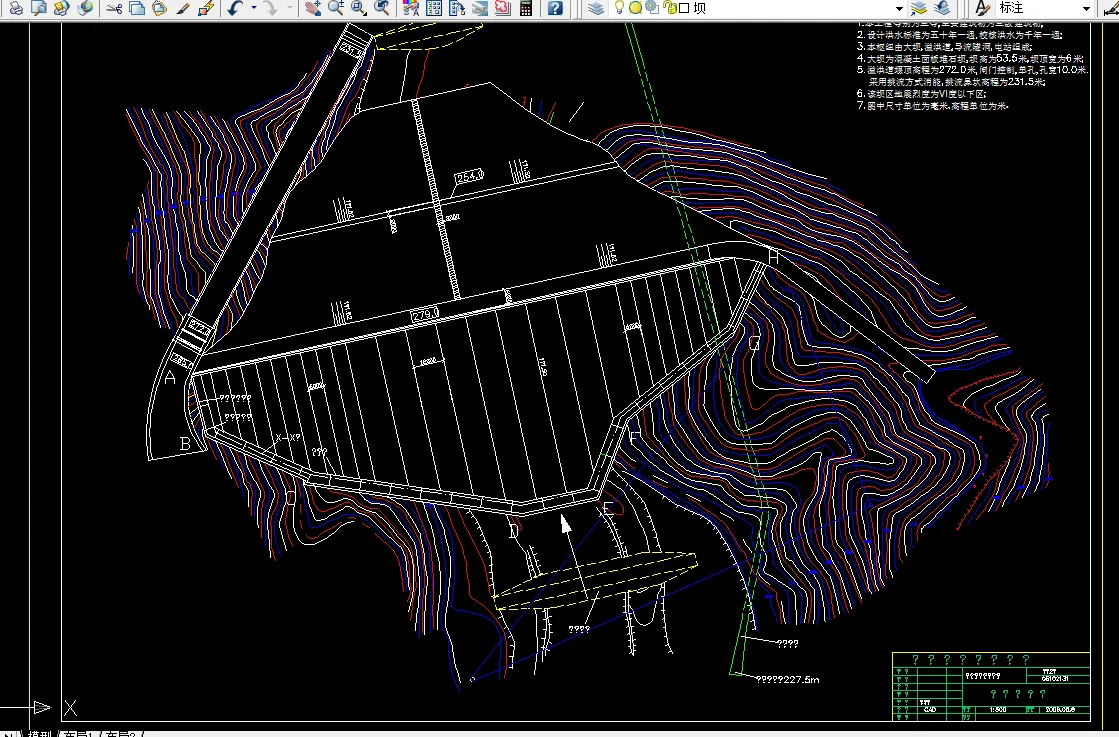This screenshot has width=1119, height=737.
Task: Click the Help question mark icon
Action: pos(555,8)
